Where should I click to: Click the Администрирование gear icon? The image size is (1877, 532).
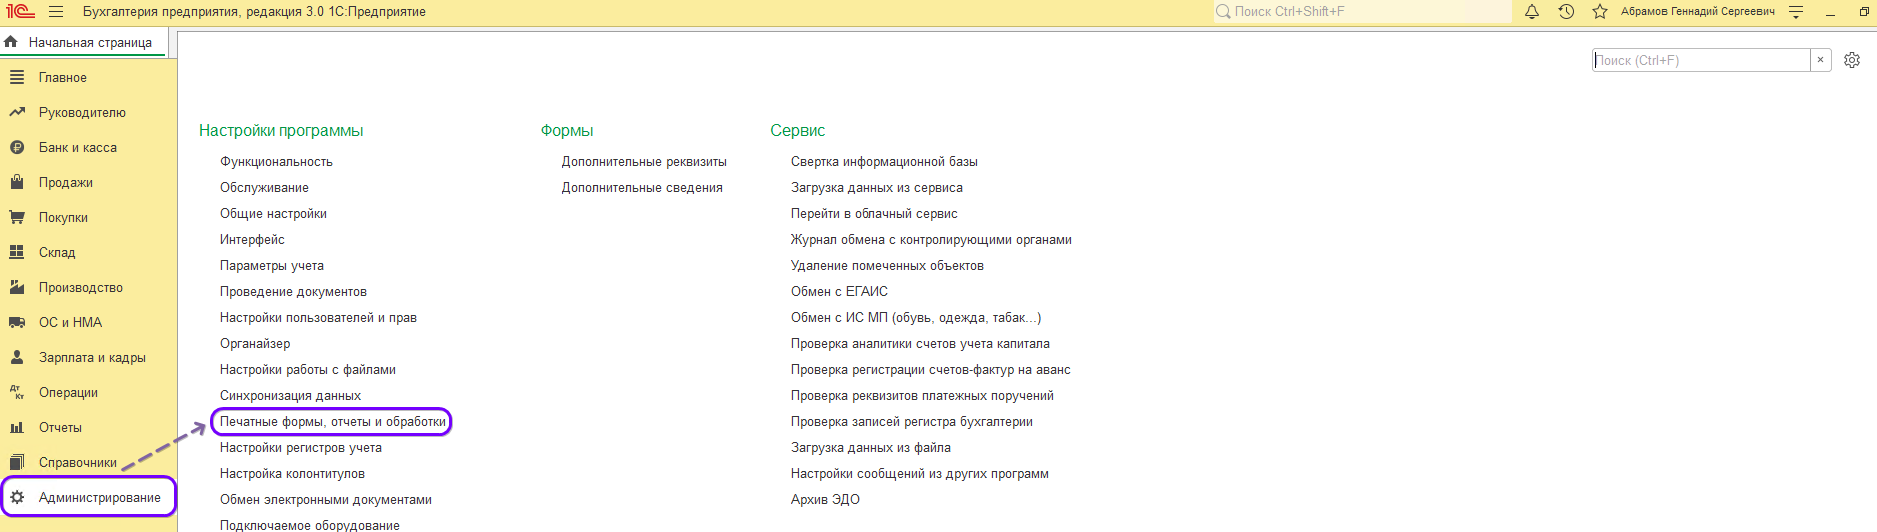pyautogui.click(x=17, y=497)
